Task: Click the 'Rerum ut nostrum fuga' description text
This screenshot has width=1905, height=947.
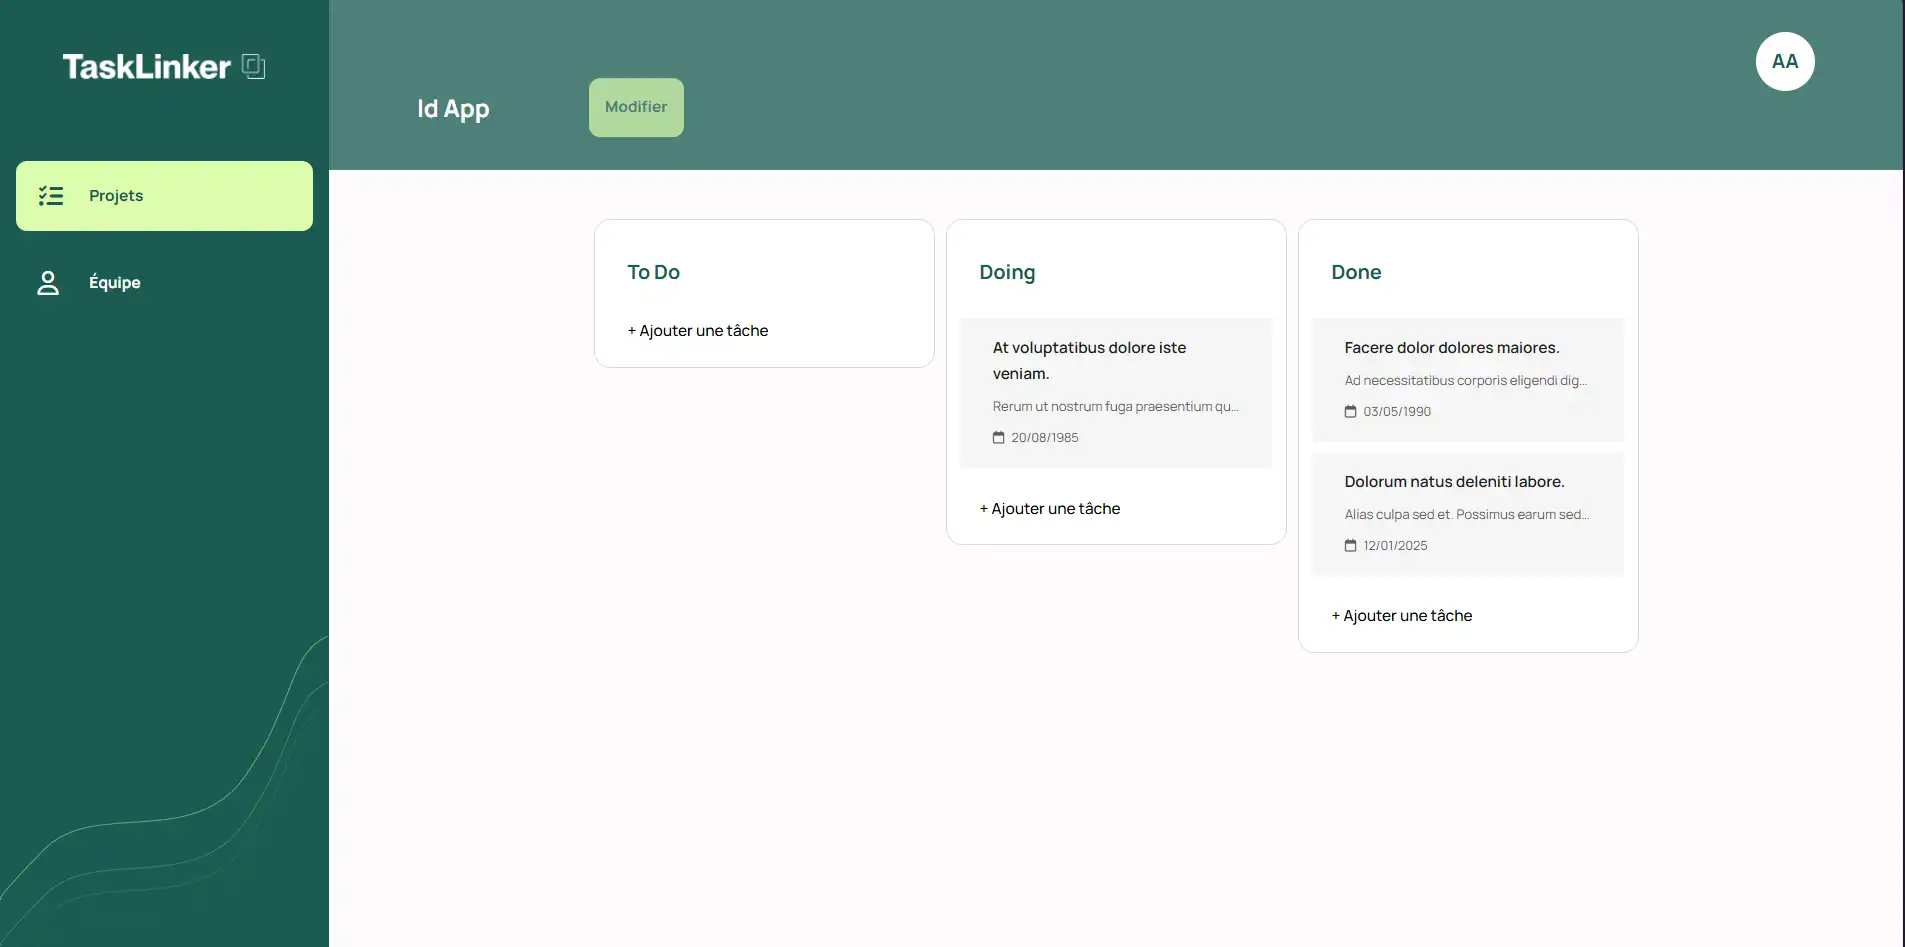Action: 1115,407
